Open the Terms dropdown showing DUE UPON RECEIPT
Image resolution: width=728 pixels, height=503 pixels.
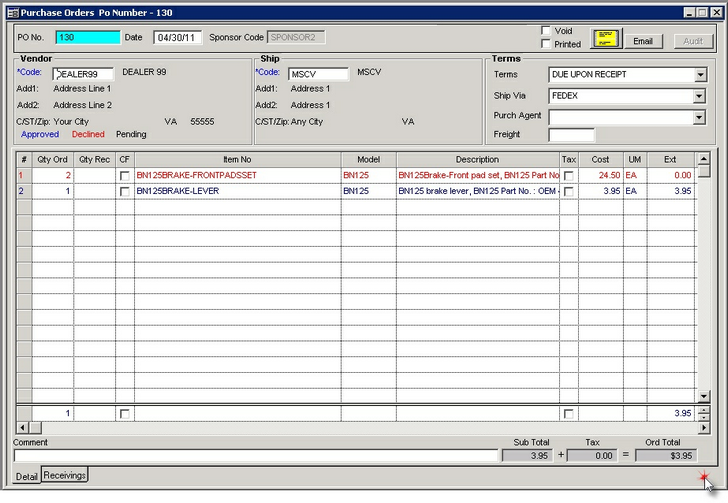(700, 75)
